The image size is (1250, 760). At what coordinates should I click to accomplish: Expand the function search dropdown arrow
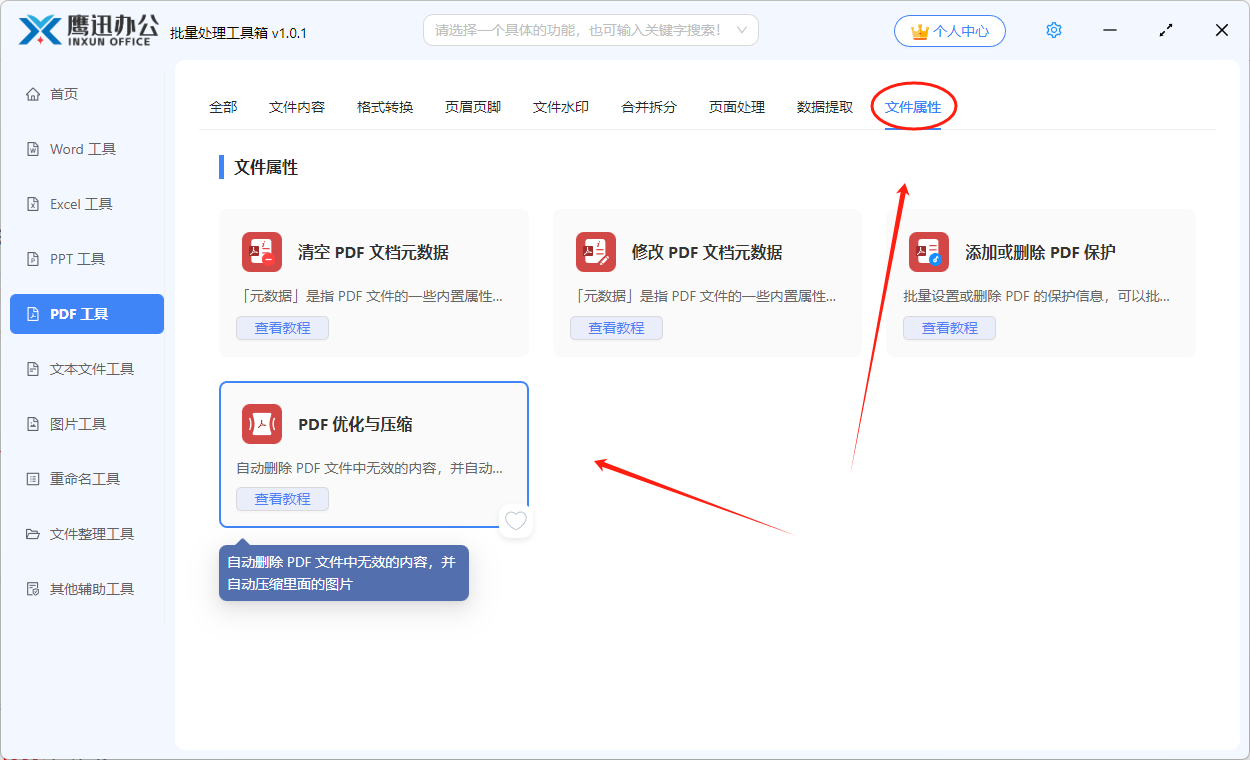[x=742, y=30]
